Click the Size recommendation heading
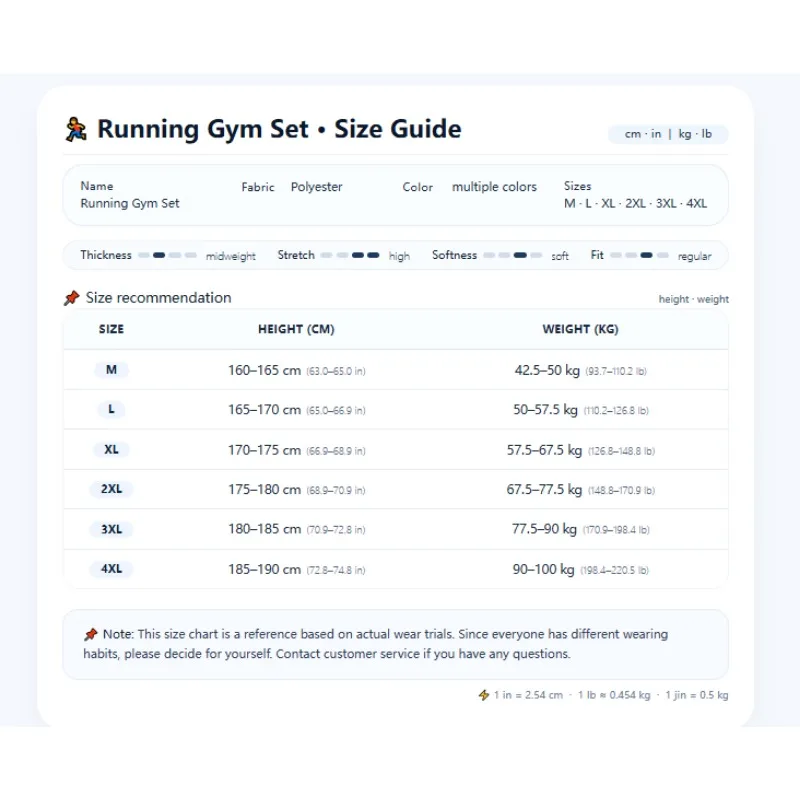Screen dimensions: 800x800 pos(158,298)
